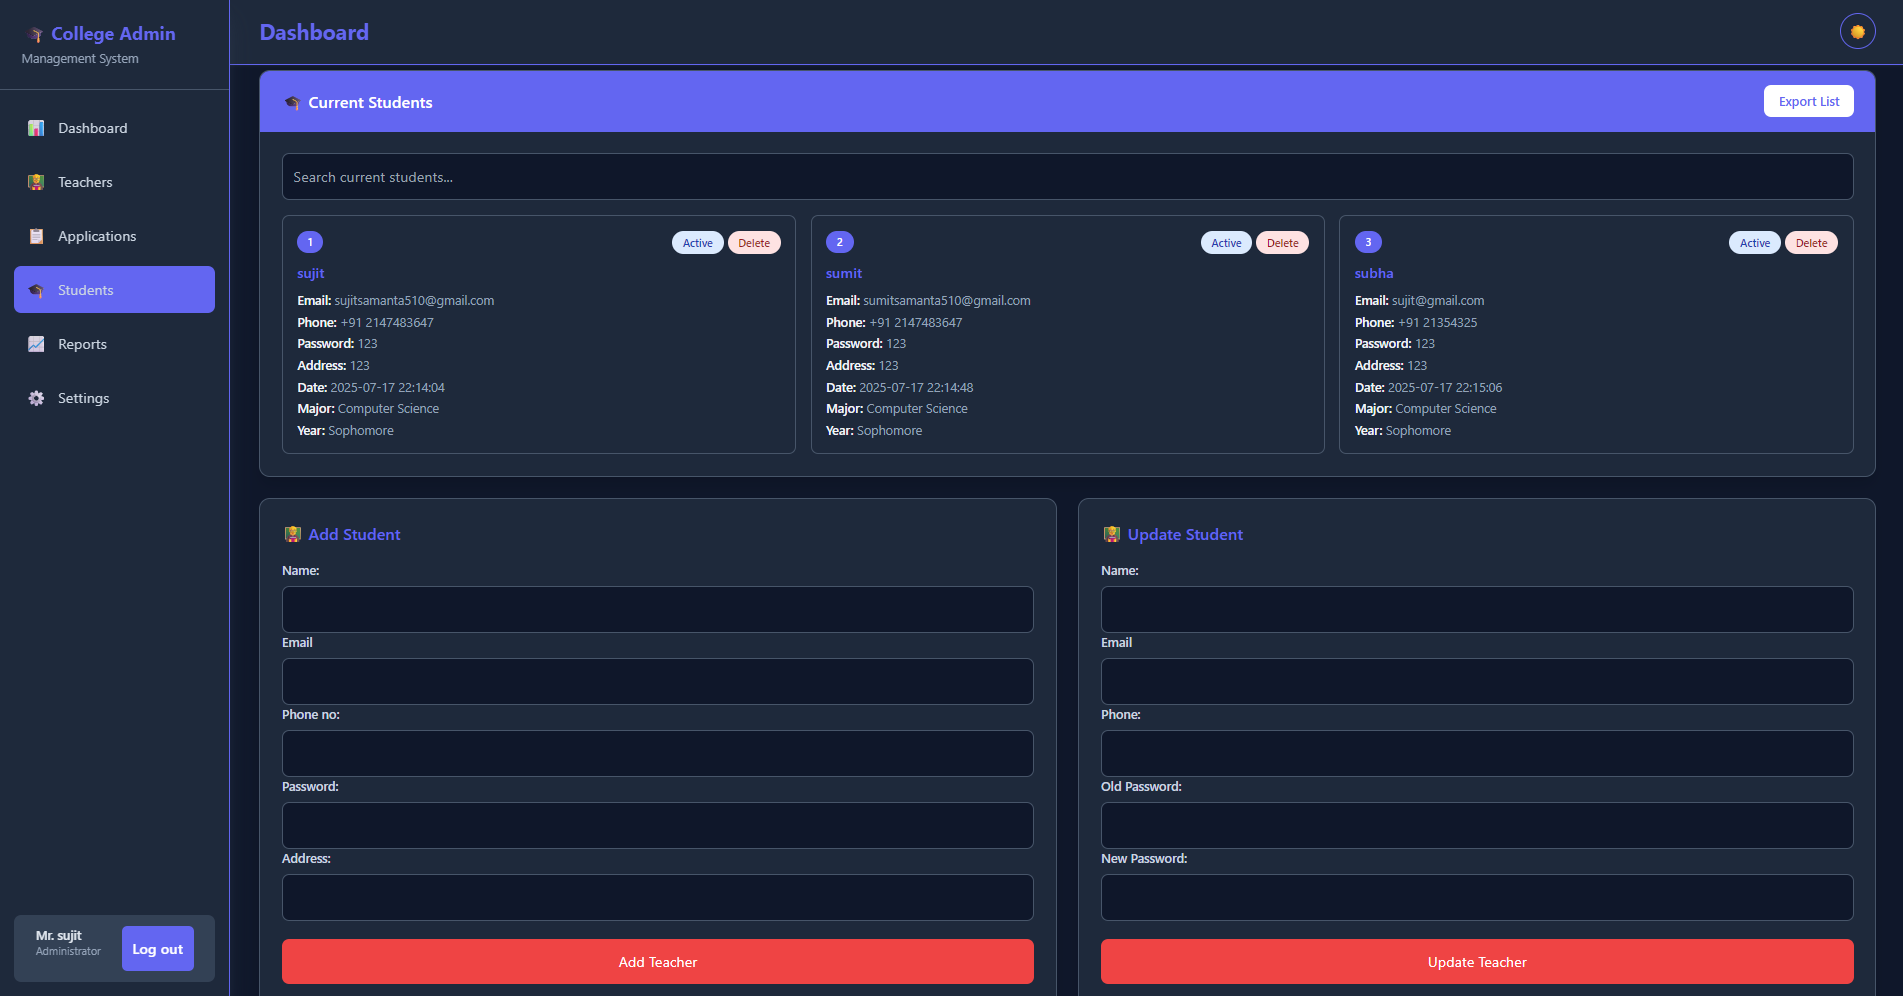
Task: Click the Teachers sidebar icon
Action: pyautogui.click(x=36, y=182)
